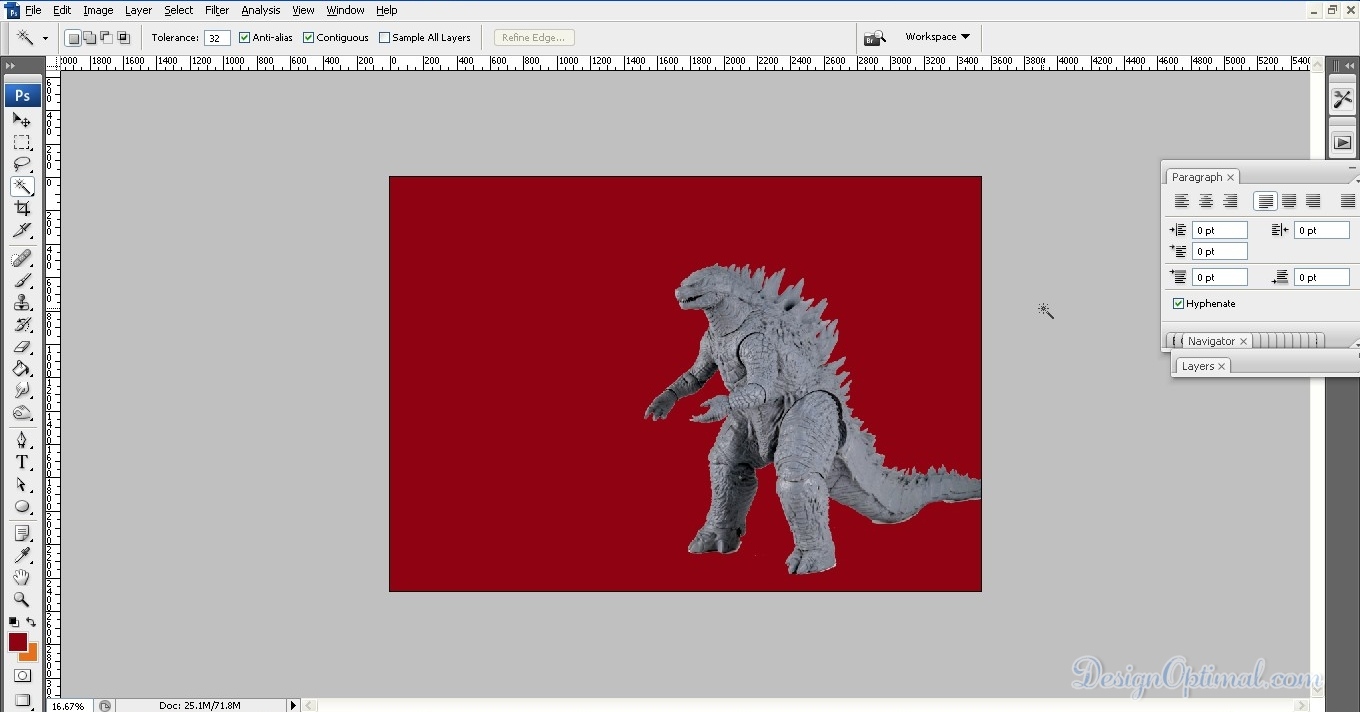The height and width of the screenshot is (712, 1360).
Task: Open the Filter menu
Action: point(217,10)
